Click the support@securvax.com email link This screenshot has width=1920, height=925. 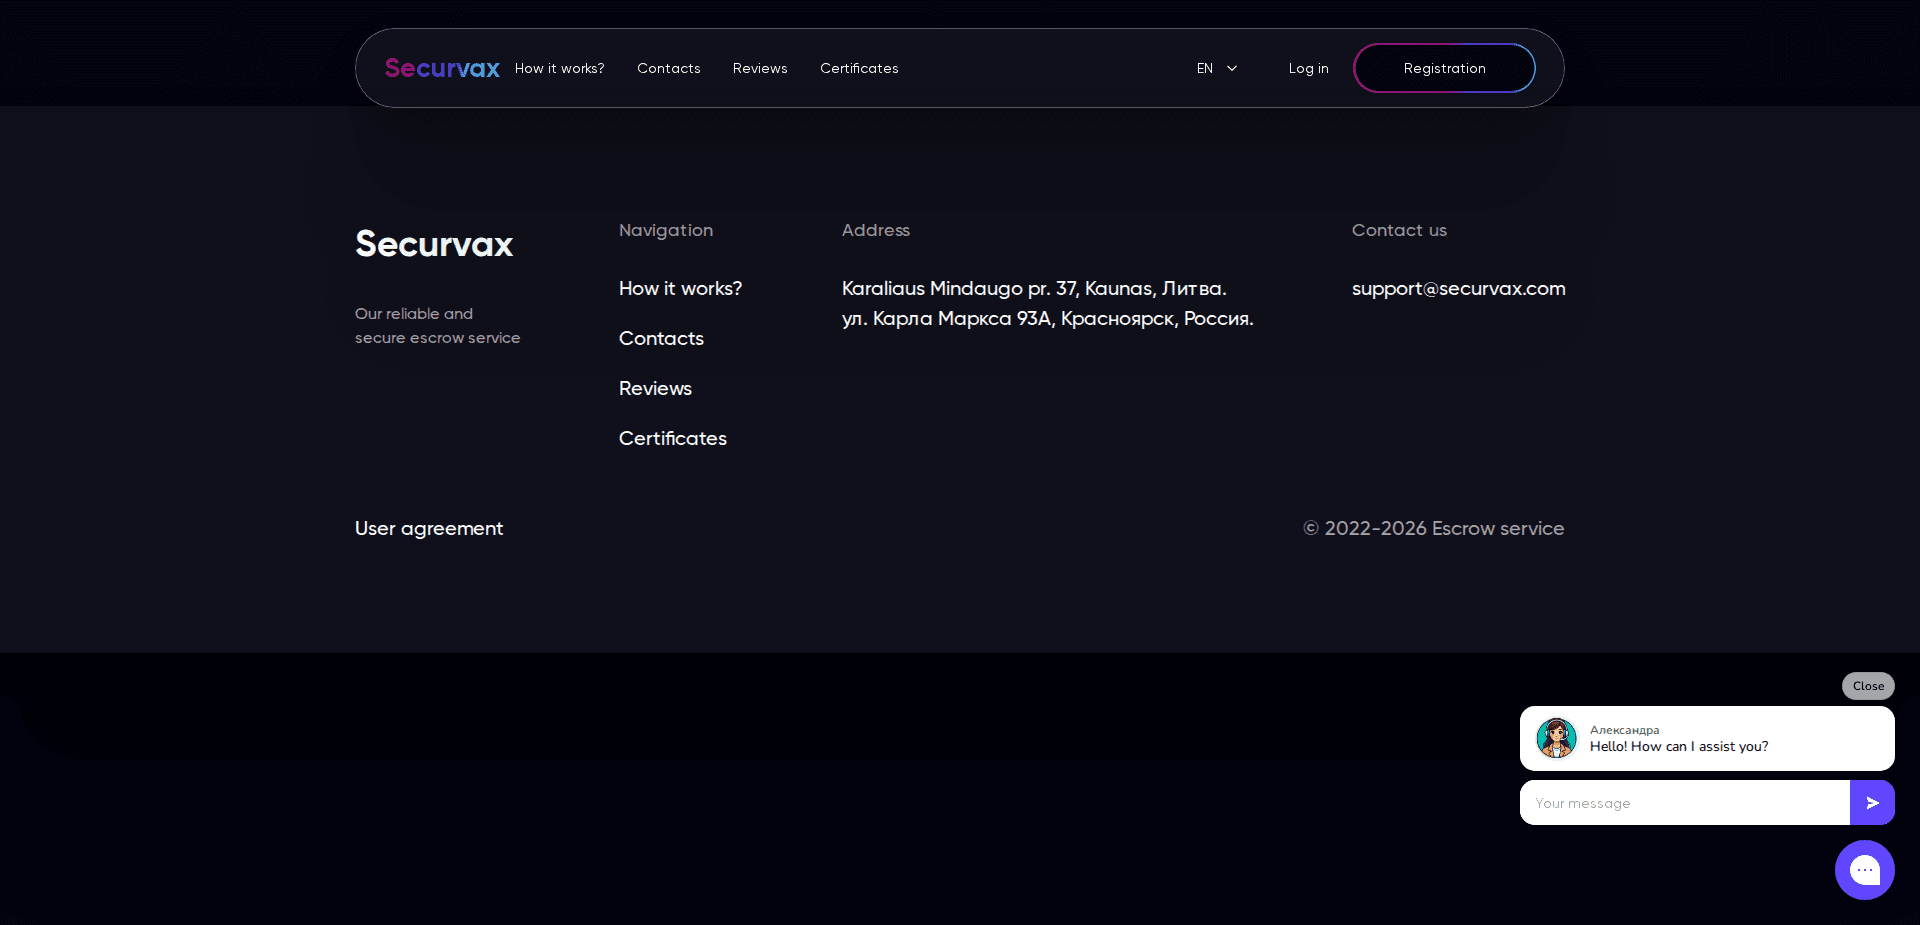(x=1458, y=288)
